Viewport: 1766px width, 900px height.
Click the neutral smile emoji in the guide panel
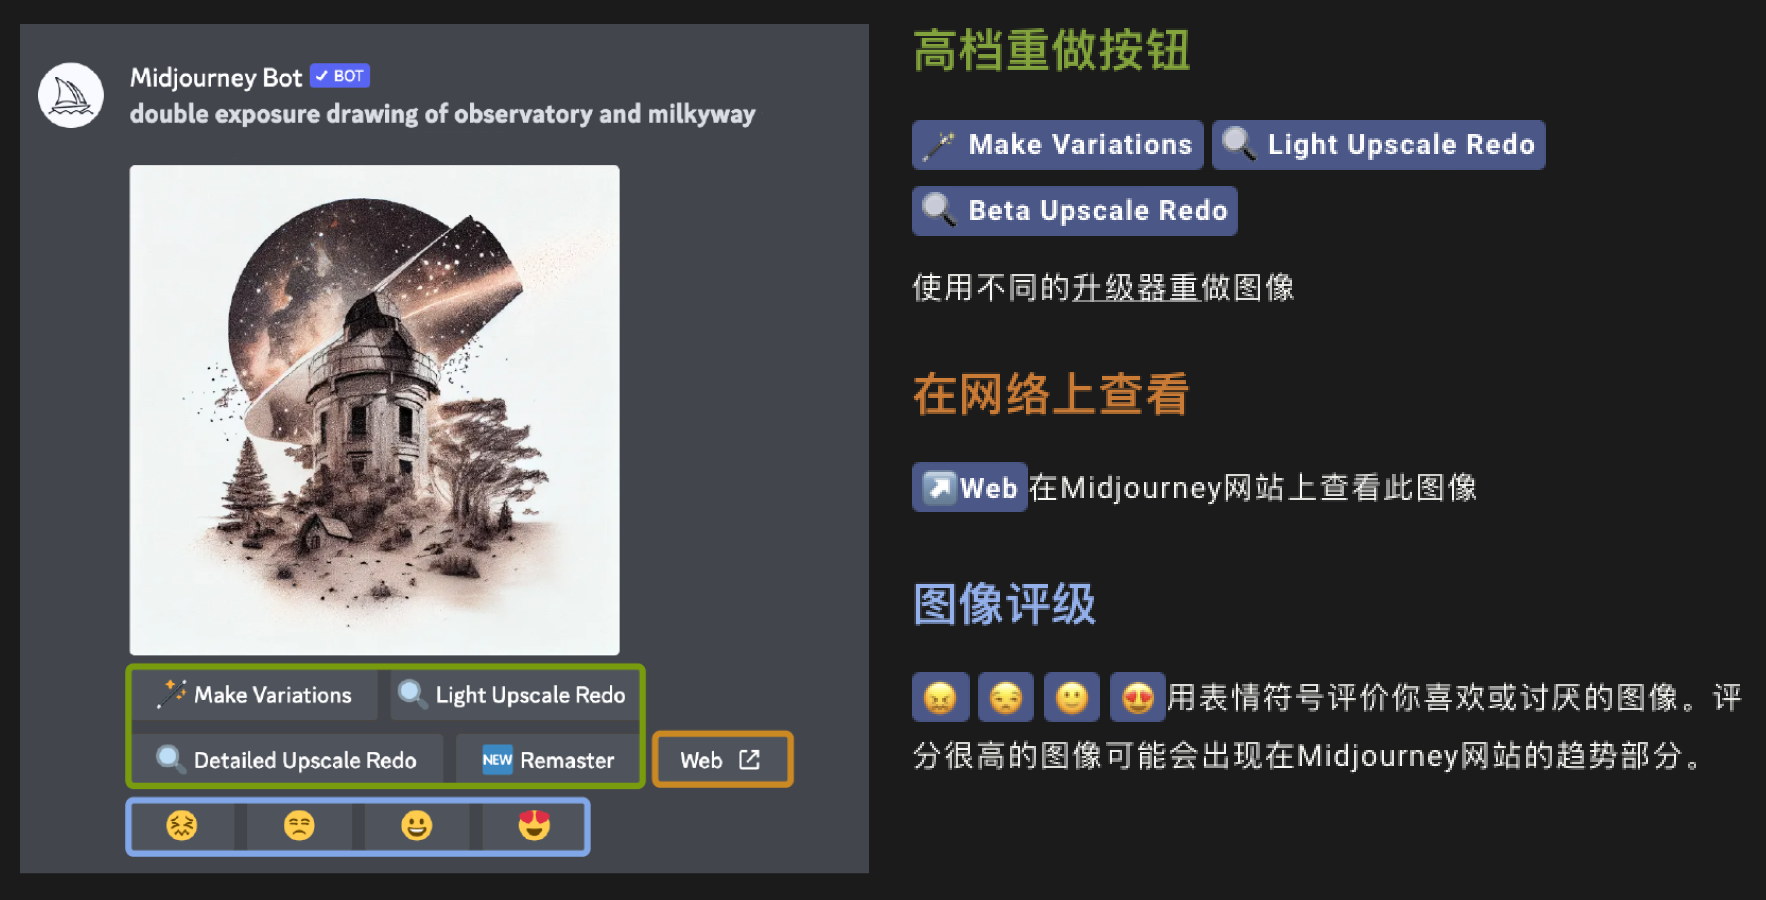click(x=1072, y=697)
